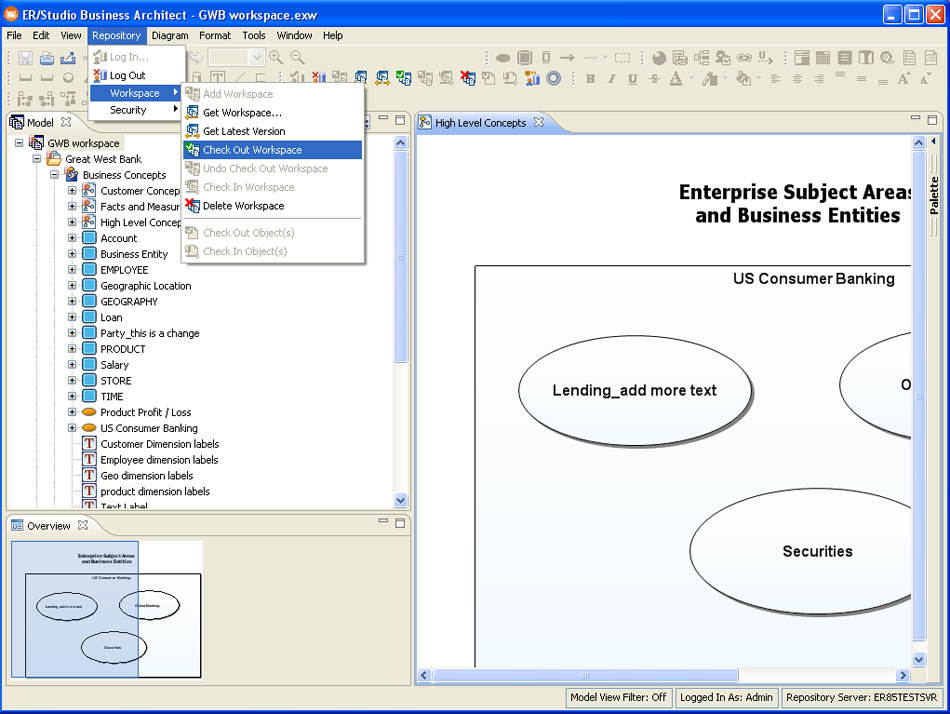Expand the EMPLOYEE tree node

pyautogui.click(x=72, y=269)
